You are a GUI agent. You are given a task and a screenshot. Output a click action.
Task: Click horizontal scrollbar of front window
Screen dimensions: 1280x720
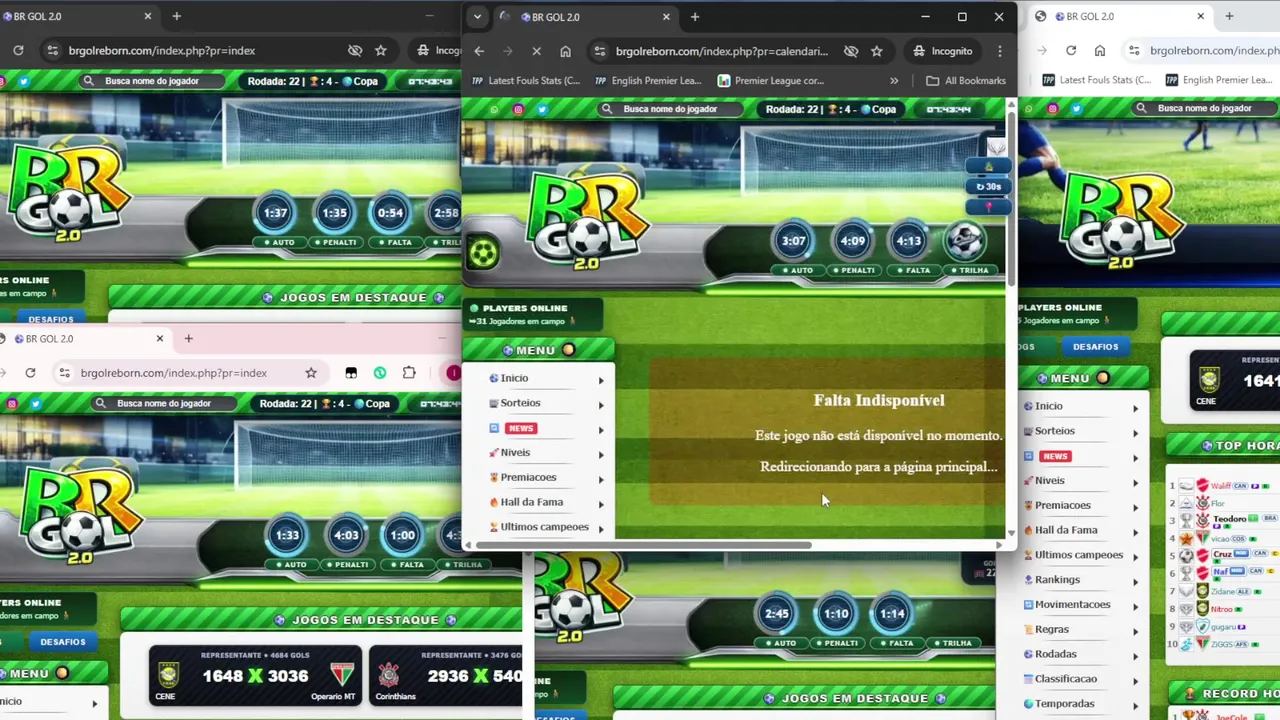click(x=644, y=545)
